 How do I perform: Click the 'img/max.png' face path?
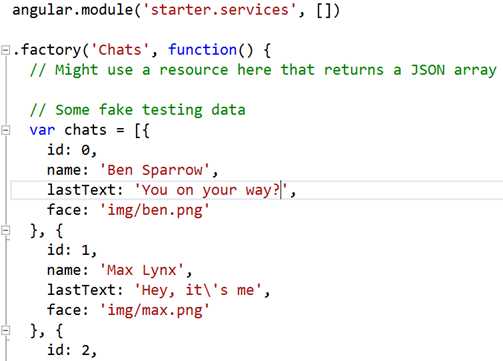click(x=155, y=310)
